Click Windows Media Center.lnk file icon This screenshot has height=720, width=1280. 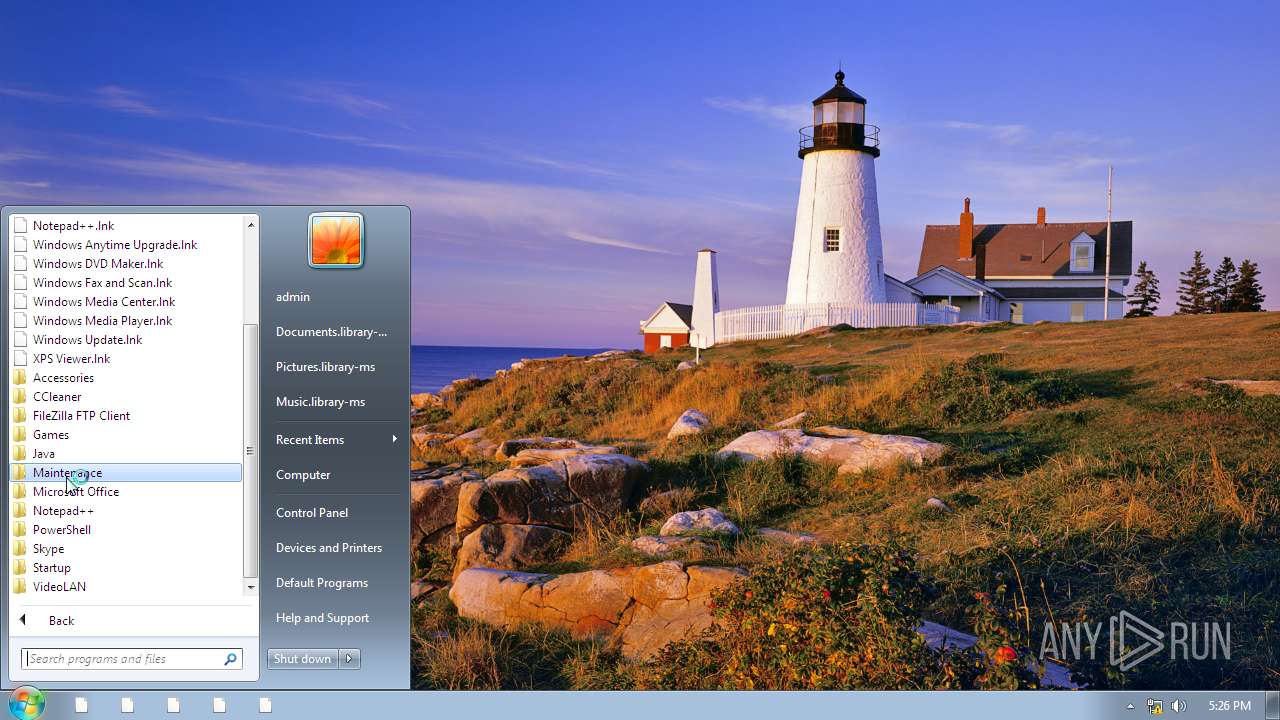[20, 302]
